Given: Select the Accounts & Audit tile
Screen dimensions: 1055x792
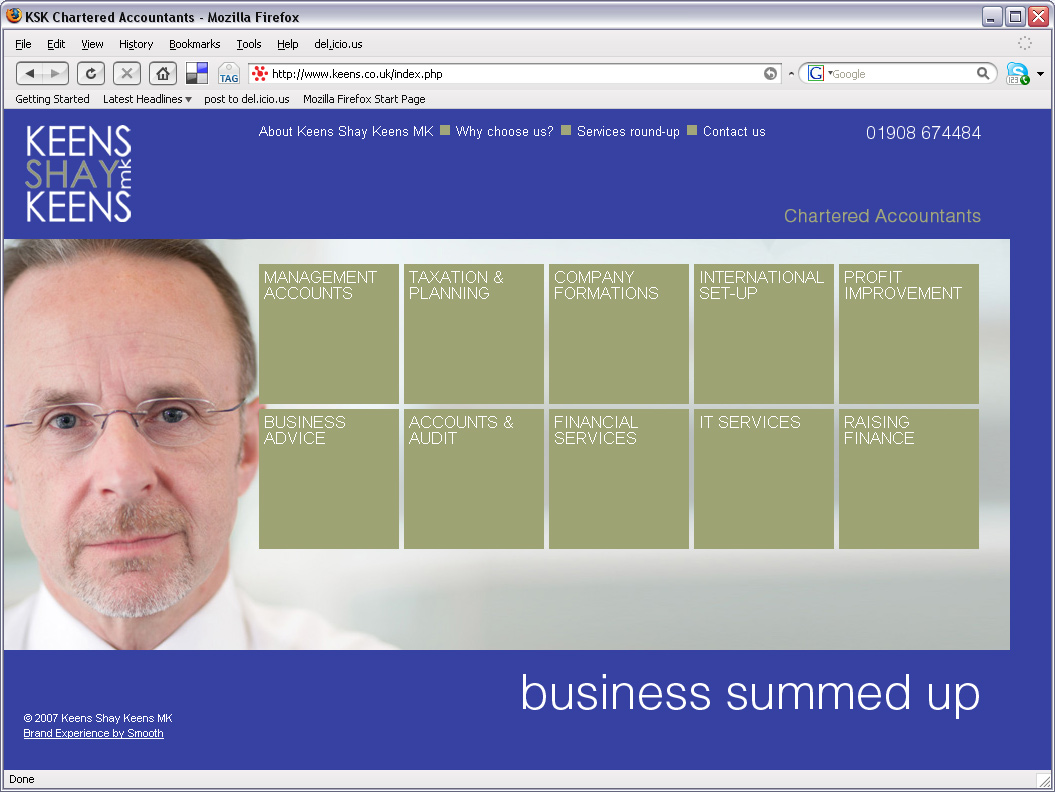Looking at the screenshot, I should 474,478.
